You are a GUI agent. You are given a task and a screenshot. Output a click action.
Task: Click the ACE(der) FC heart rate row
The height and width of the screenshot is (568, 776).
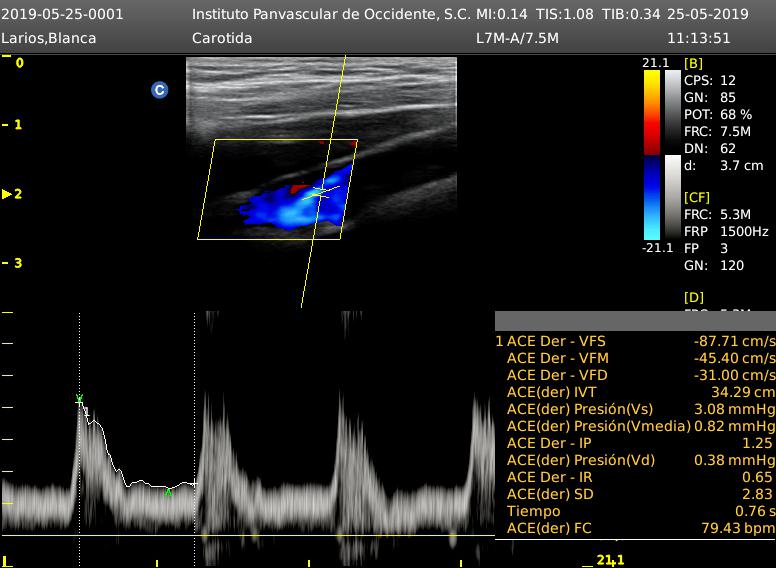coord(635,528)
